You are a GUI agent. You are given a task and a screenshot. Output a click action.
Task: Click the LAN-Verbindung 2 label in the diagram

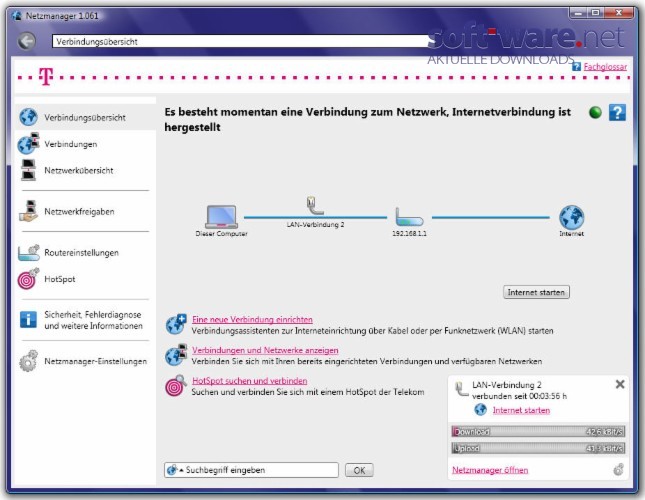coord(316,225)
